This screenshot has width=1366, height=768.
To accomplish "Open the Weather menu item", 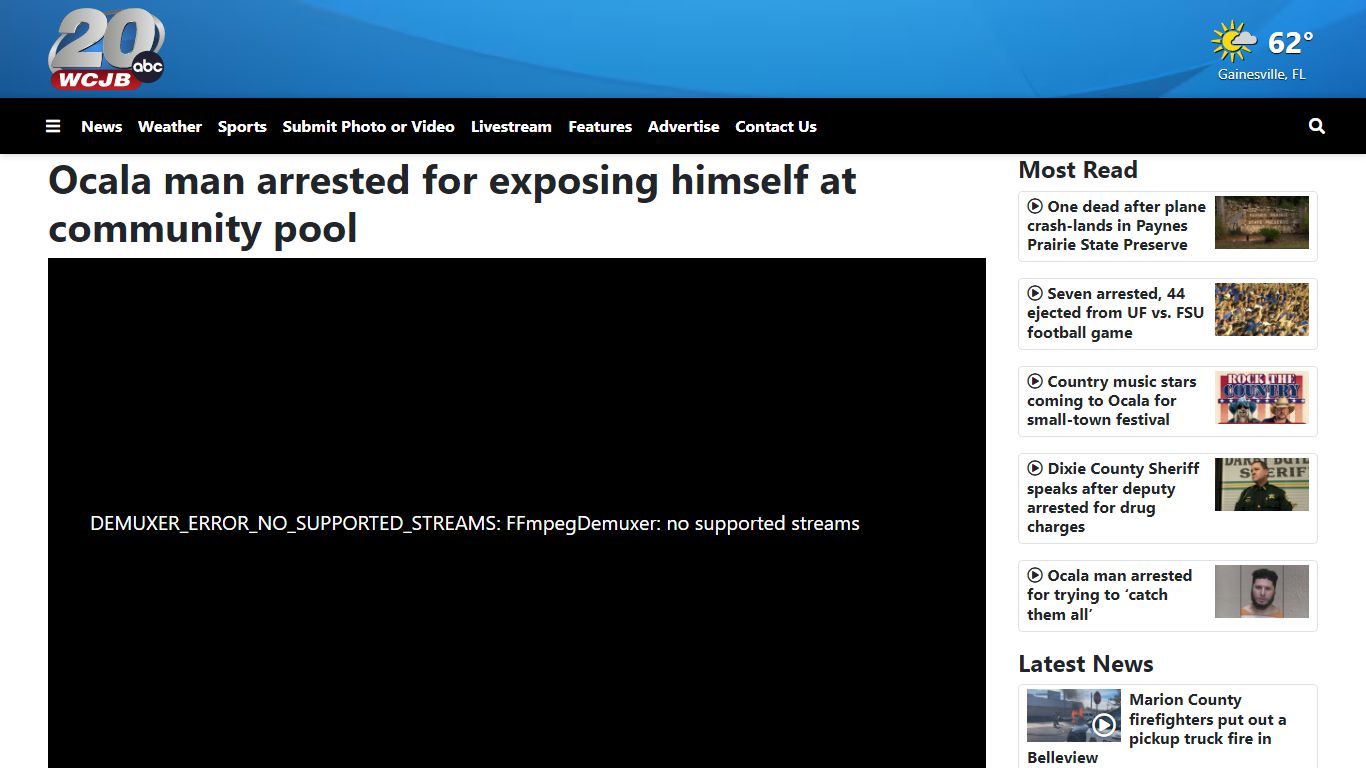I will 170,126.
